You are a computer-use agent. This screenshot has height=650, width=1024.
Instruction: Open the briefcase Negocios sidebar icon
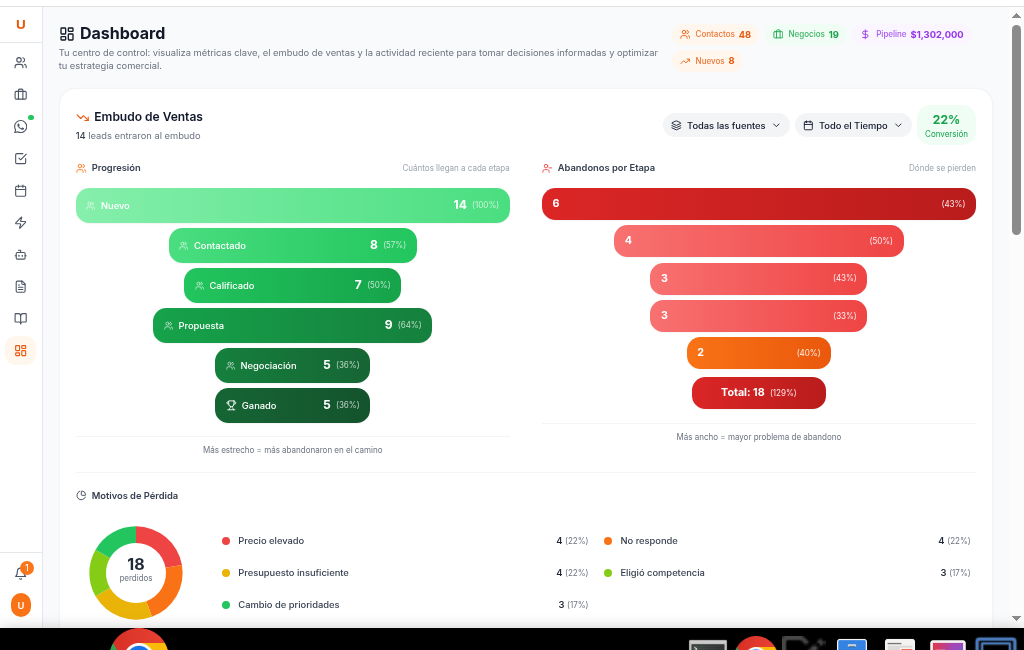point(21,95)
